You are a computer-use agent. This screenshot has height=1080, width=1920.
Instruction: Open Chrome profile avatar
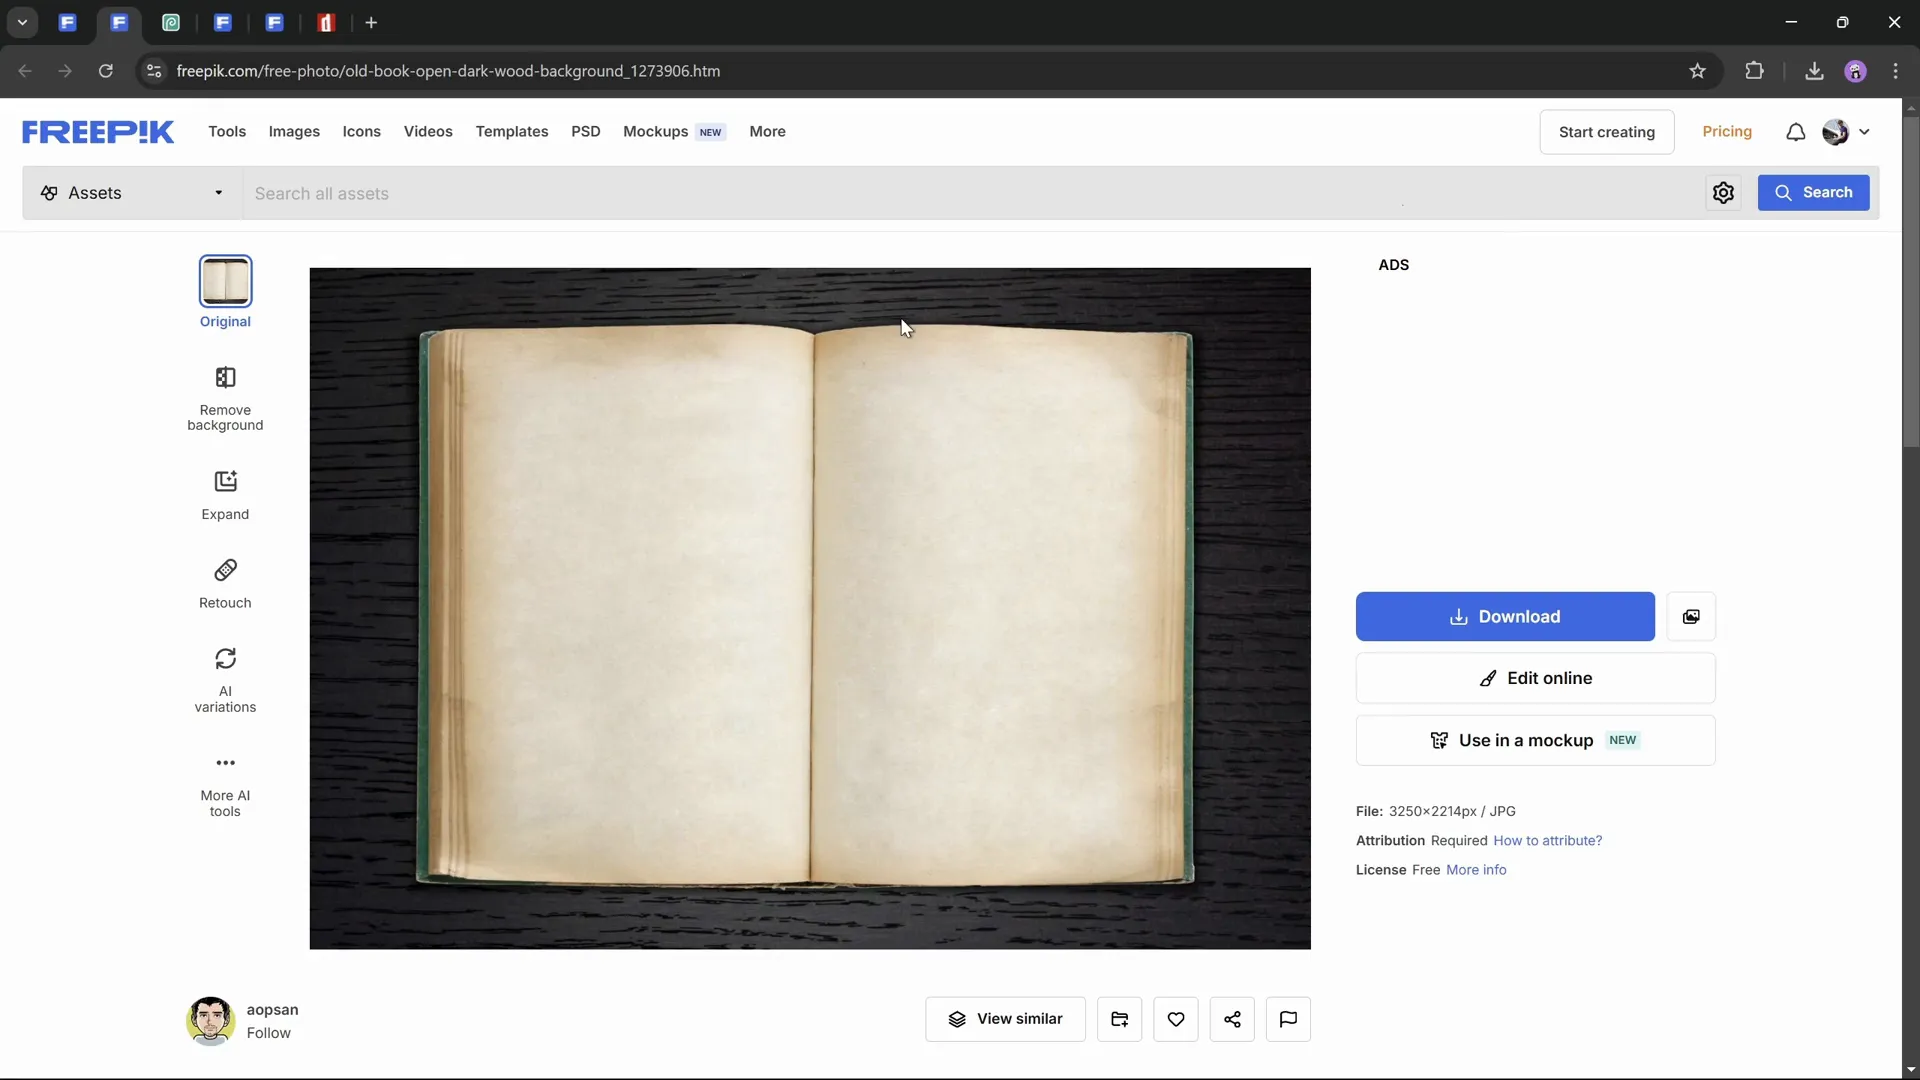(x=1855, y=71)
